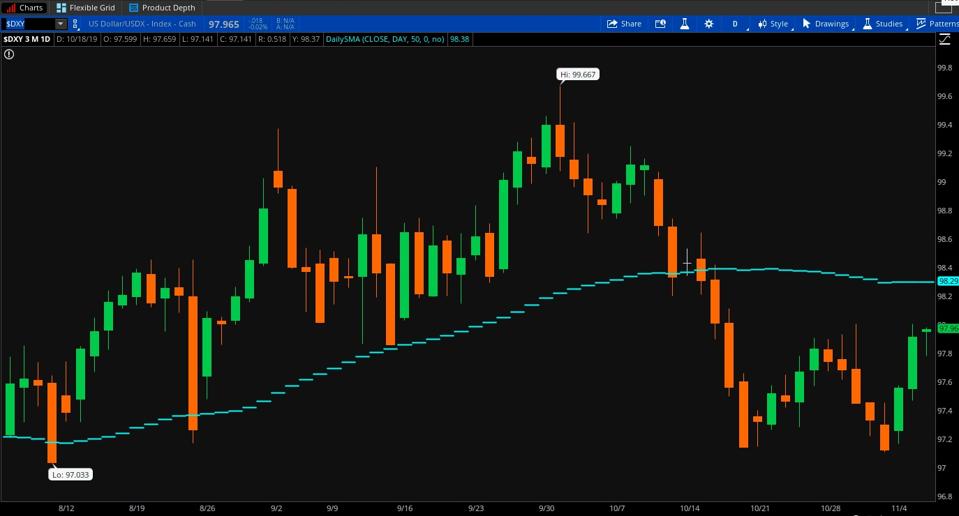
Task: Click the 8/12 date axis label
Action: (66, 508)
